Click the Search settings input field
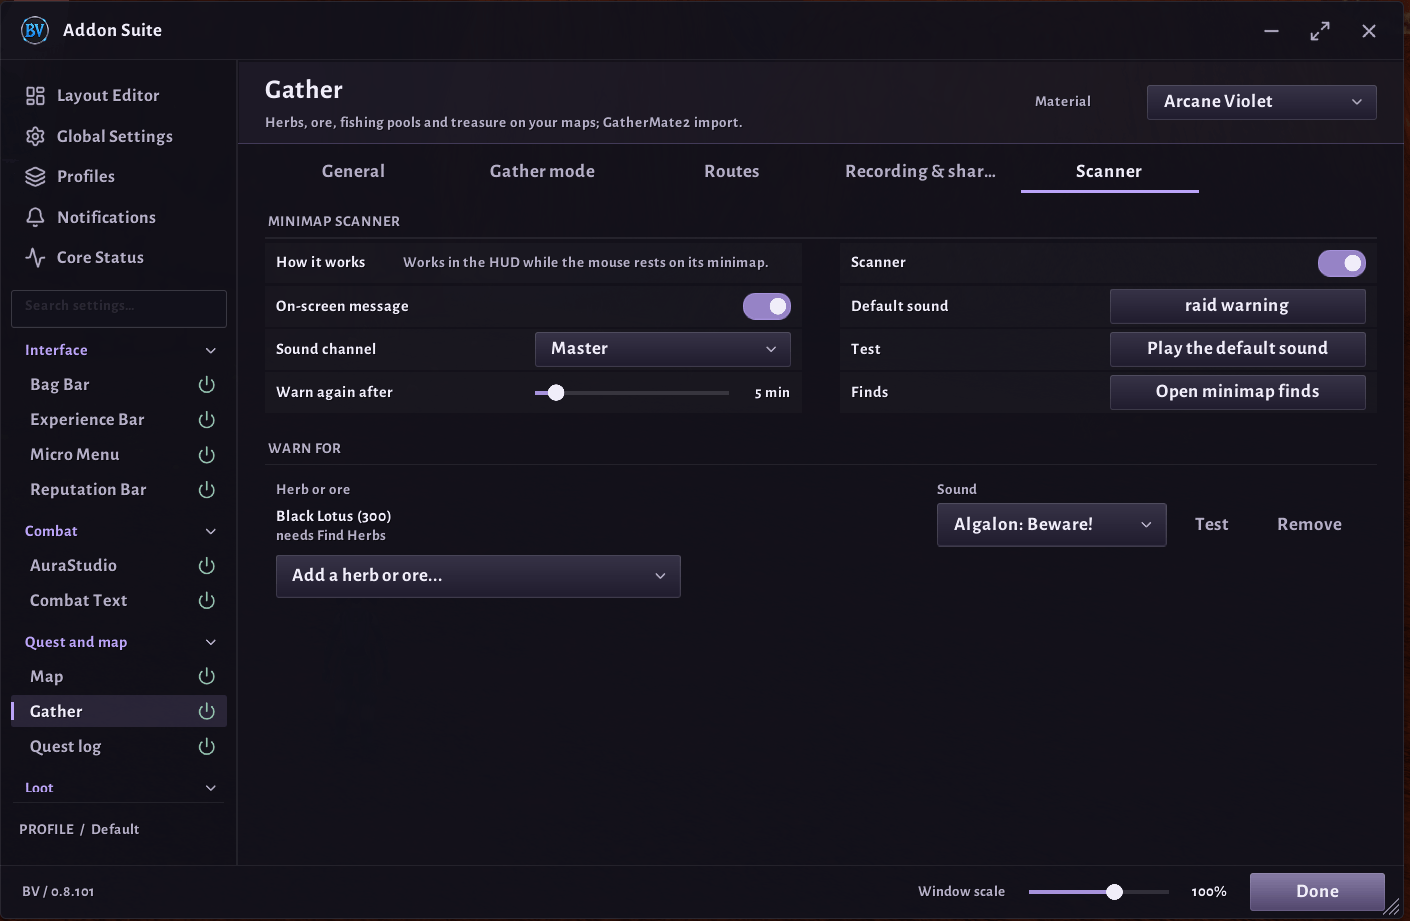Screen dimensions: 1410x921 [119, 308]
